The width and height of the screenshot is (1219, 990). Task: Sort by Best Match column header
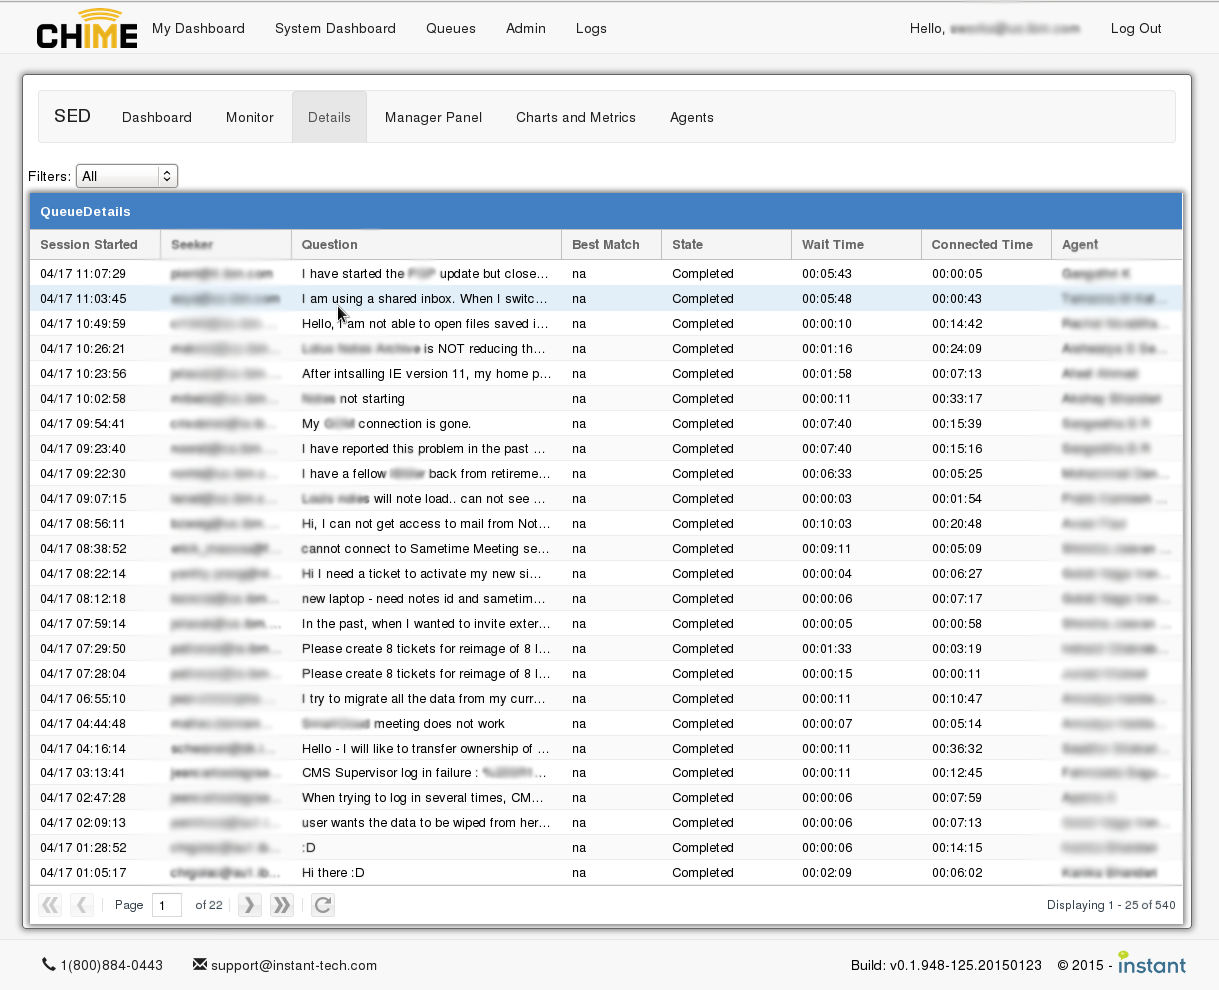612,244
